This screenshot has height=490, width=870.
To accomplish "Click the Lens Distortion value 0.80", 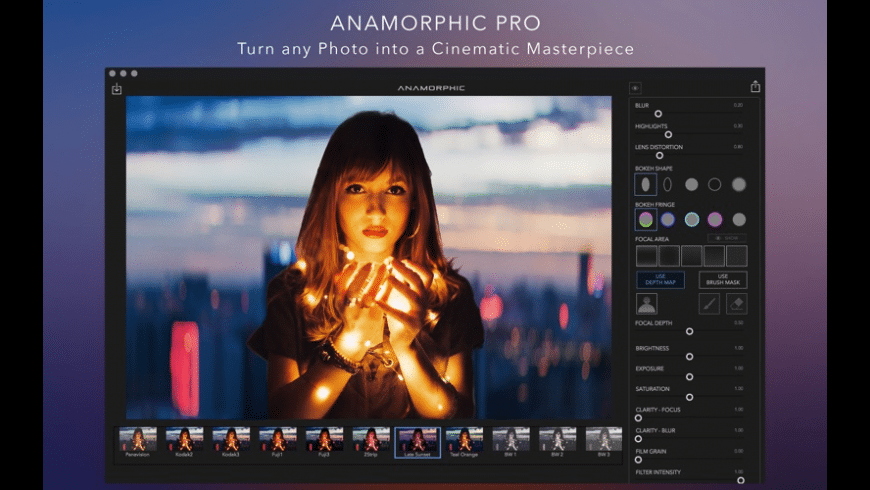I will [x=738, y=147].
